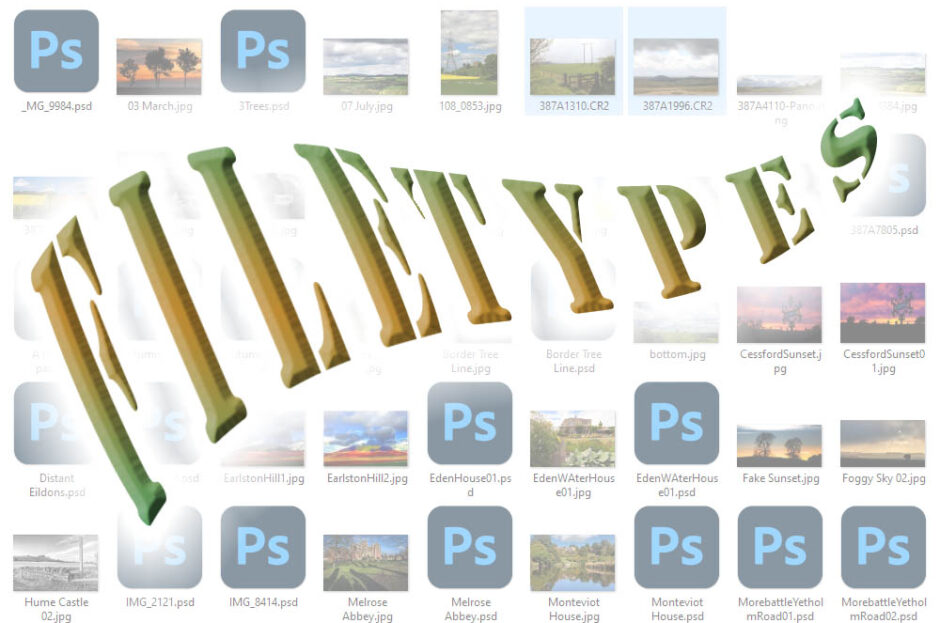Click the 07 July.jpg image thumbnail
This screenshot has height=623, width=940.
[x=366, y=66]
